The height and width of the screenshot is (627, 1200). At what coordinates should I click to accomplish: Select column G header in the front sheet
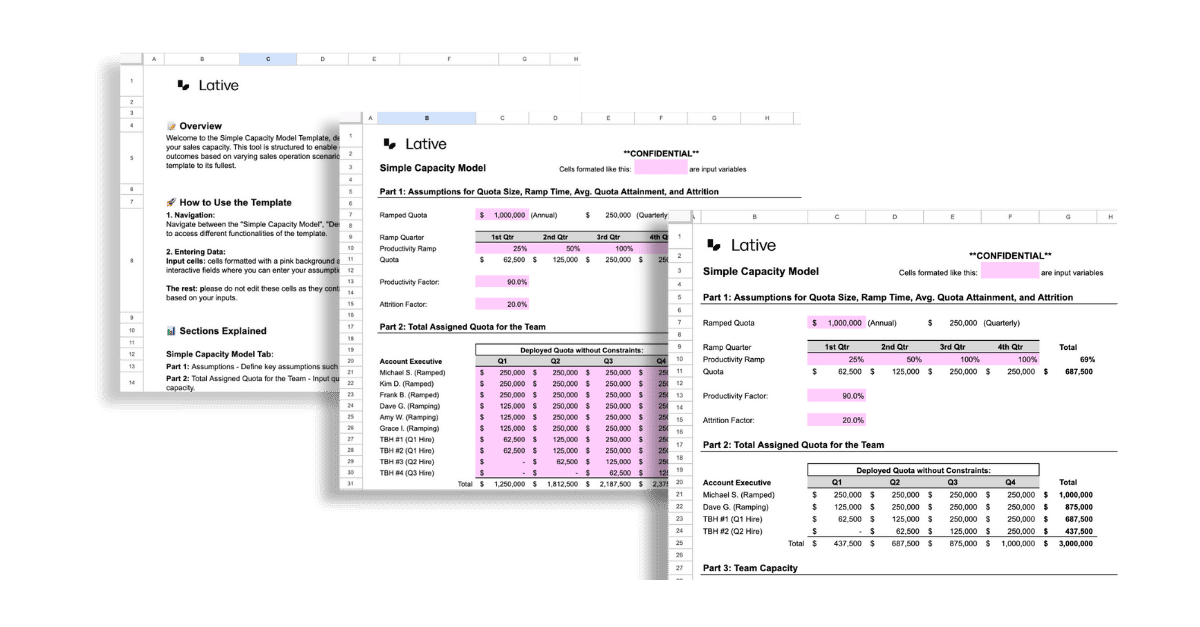[1068, 217]
